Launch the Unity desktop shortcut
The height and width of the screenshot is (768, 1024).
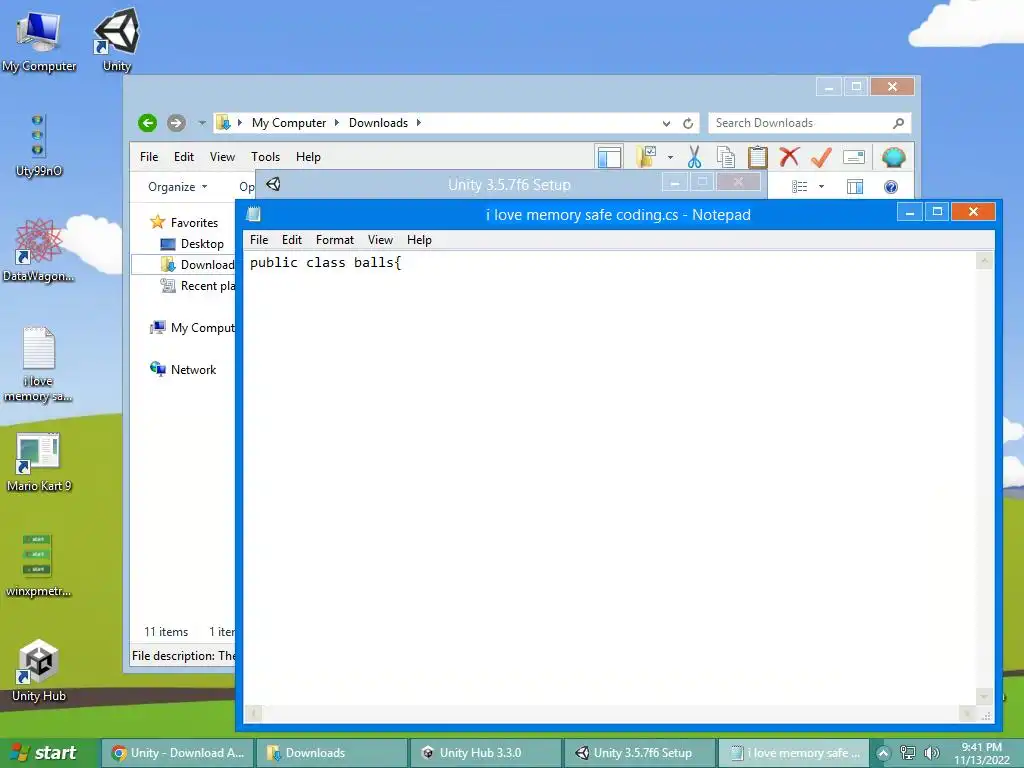117,40
